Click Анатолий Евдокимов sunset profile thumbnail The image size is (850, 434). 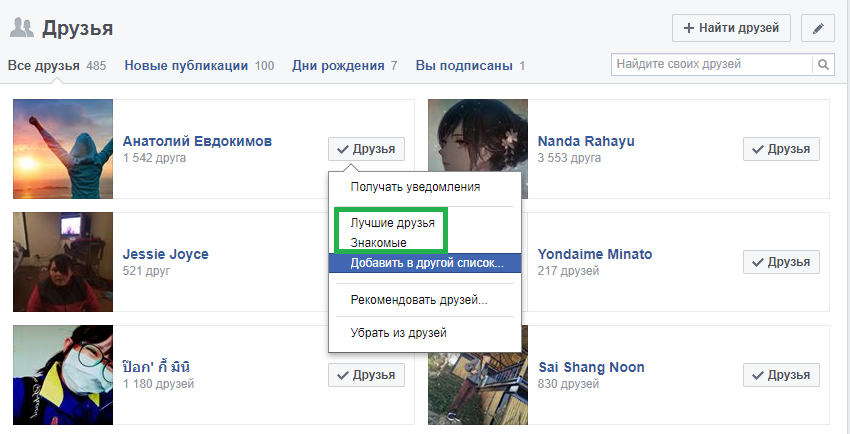(x=62, y=149)
